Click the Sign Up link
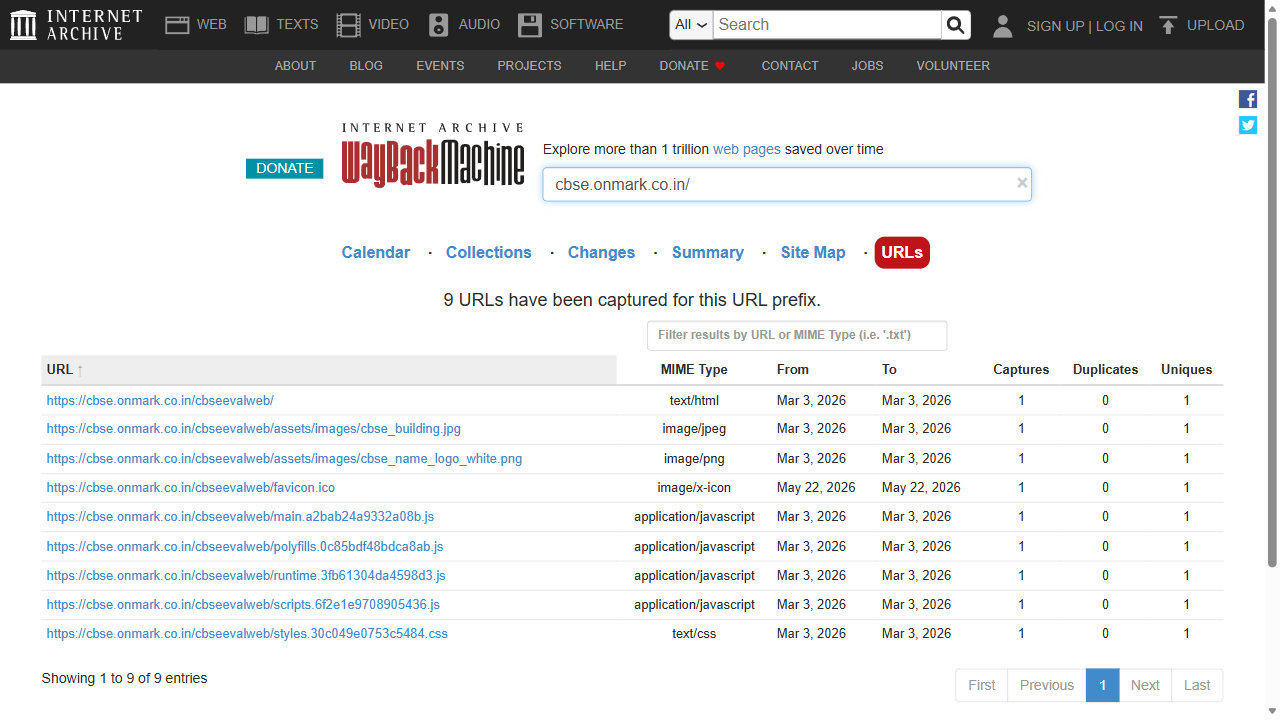This screenshot has height=720, width=1280. pos(1055,26)
